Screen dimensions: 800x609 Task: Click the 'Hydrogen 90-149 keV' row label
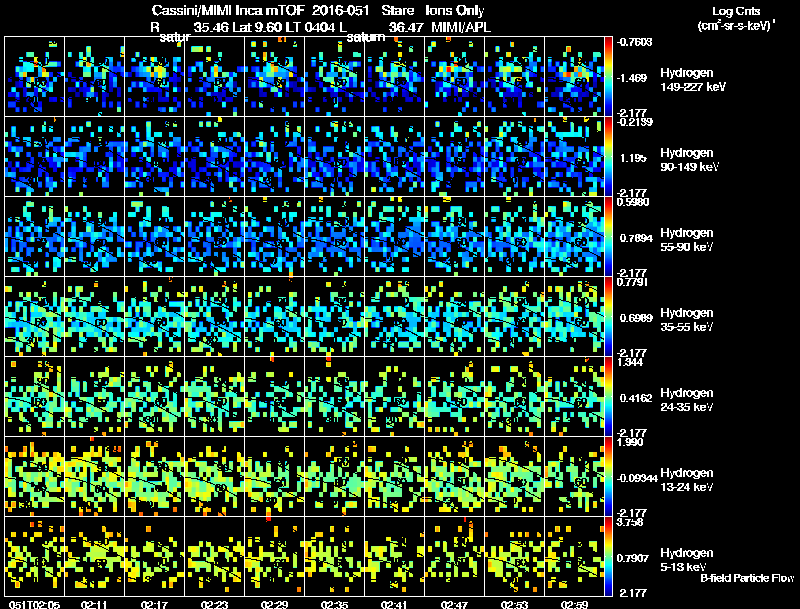point(690,160)
